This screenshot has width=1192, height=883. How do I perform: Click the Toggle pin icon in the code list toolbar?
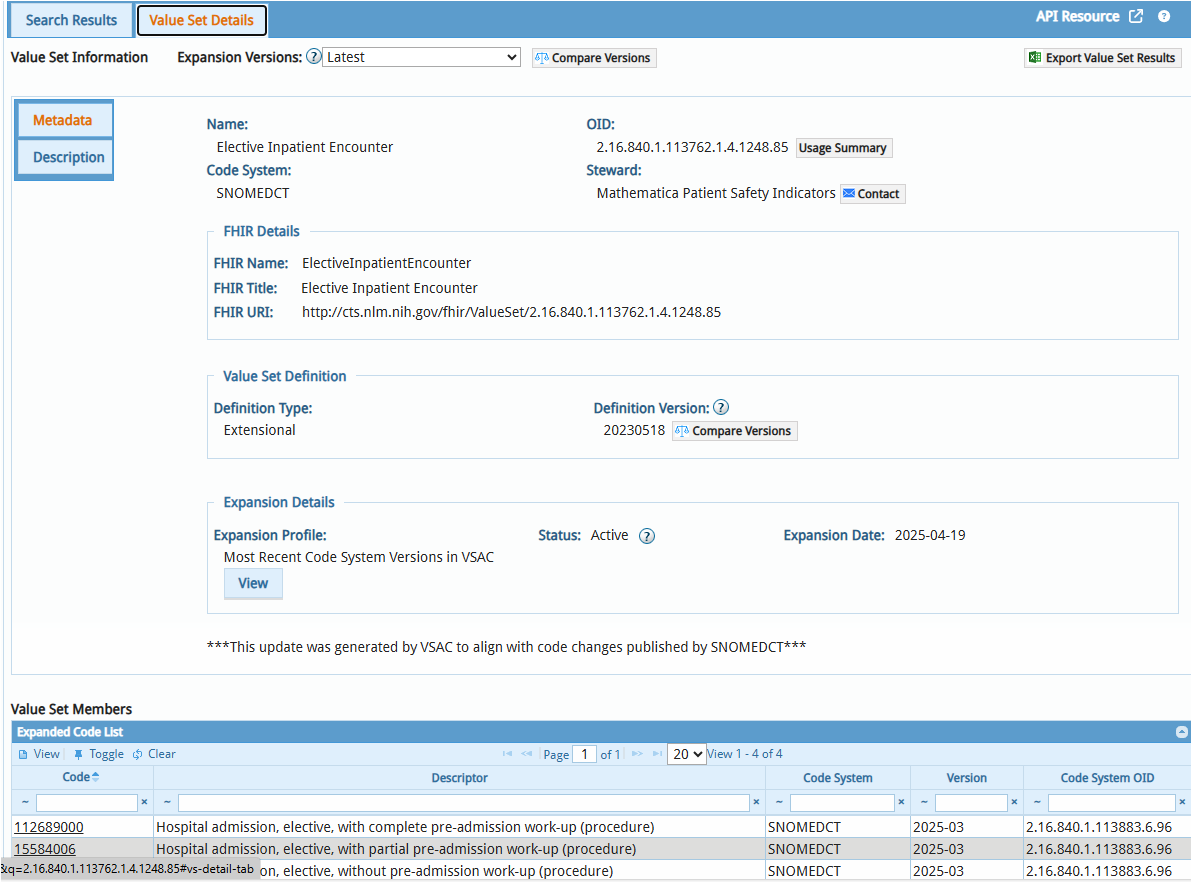pyautogui.click(x=78, y=755)
